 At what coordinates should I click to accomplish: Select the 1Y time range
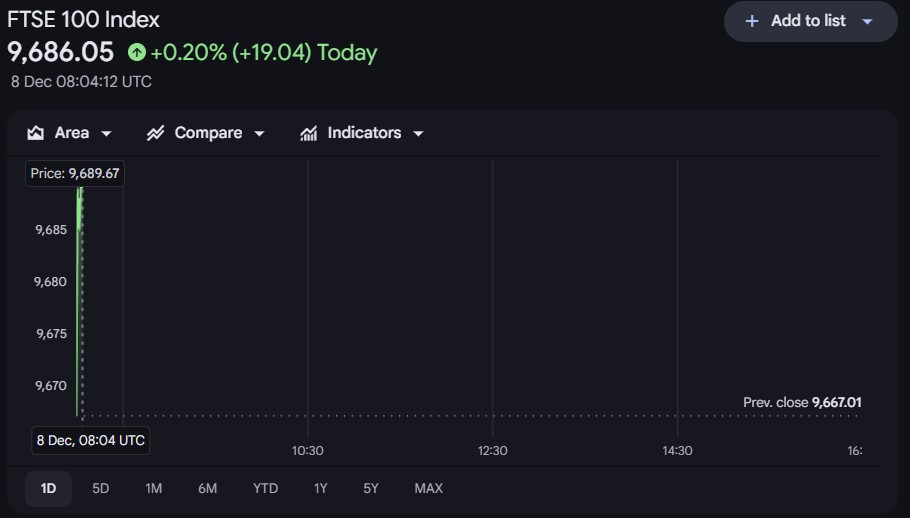tap(320, 488)
